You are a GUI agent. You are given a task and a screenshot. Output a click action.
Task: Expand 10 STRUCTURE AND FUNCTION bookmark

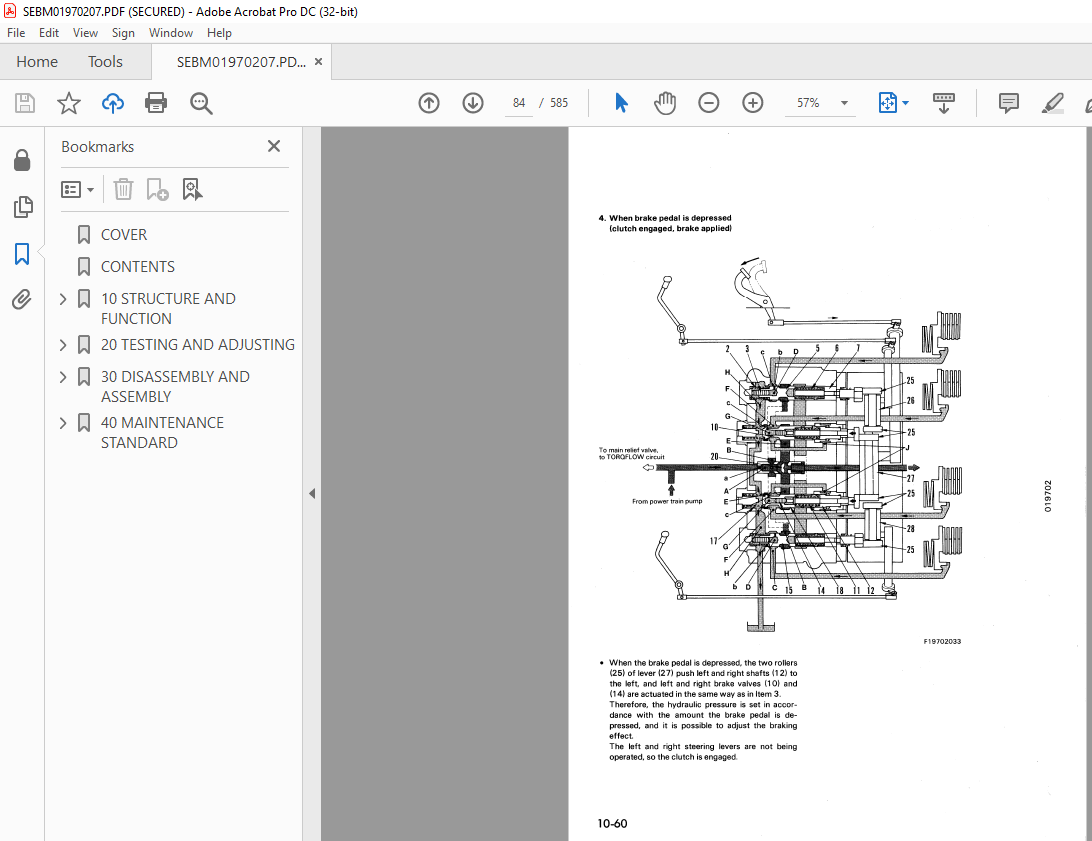pos(63,299)
